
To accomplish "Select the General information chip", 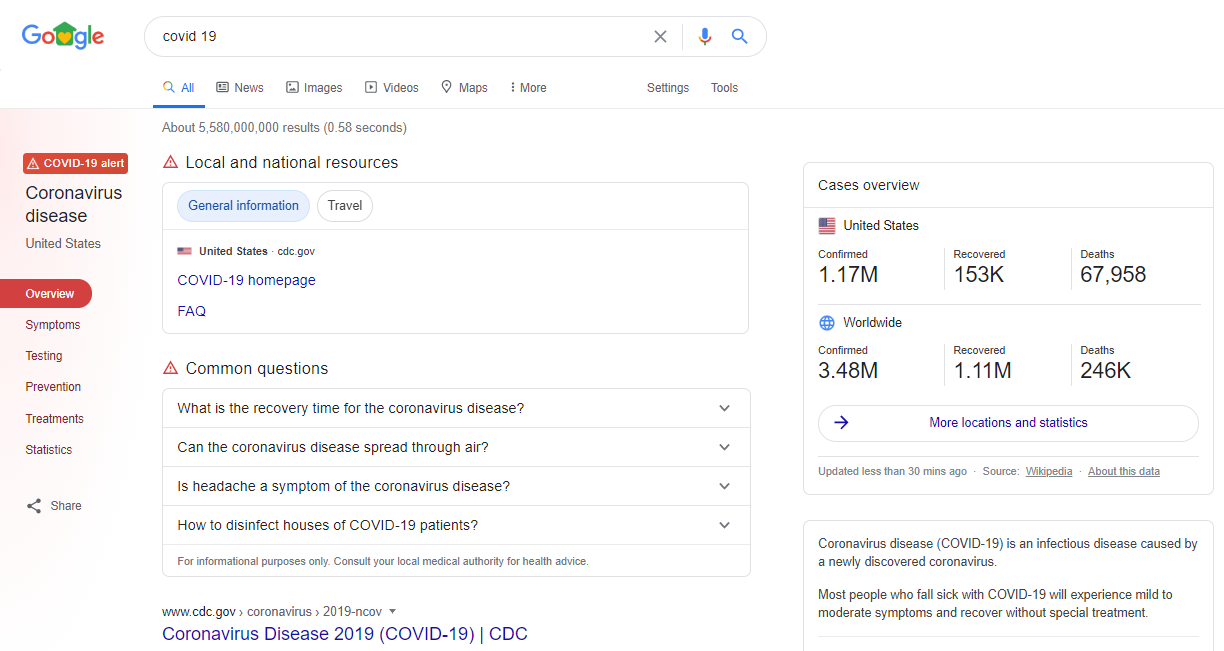I will 243,206.
